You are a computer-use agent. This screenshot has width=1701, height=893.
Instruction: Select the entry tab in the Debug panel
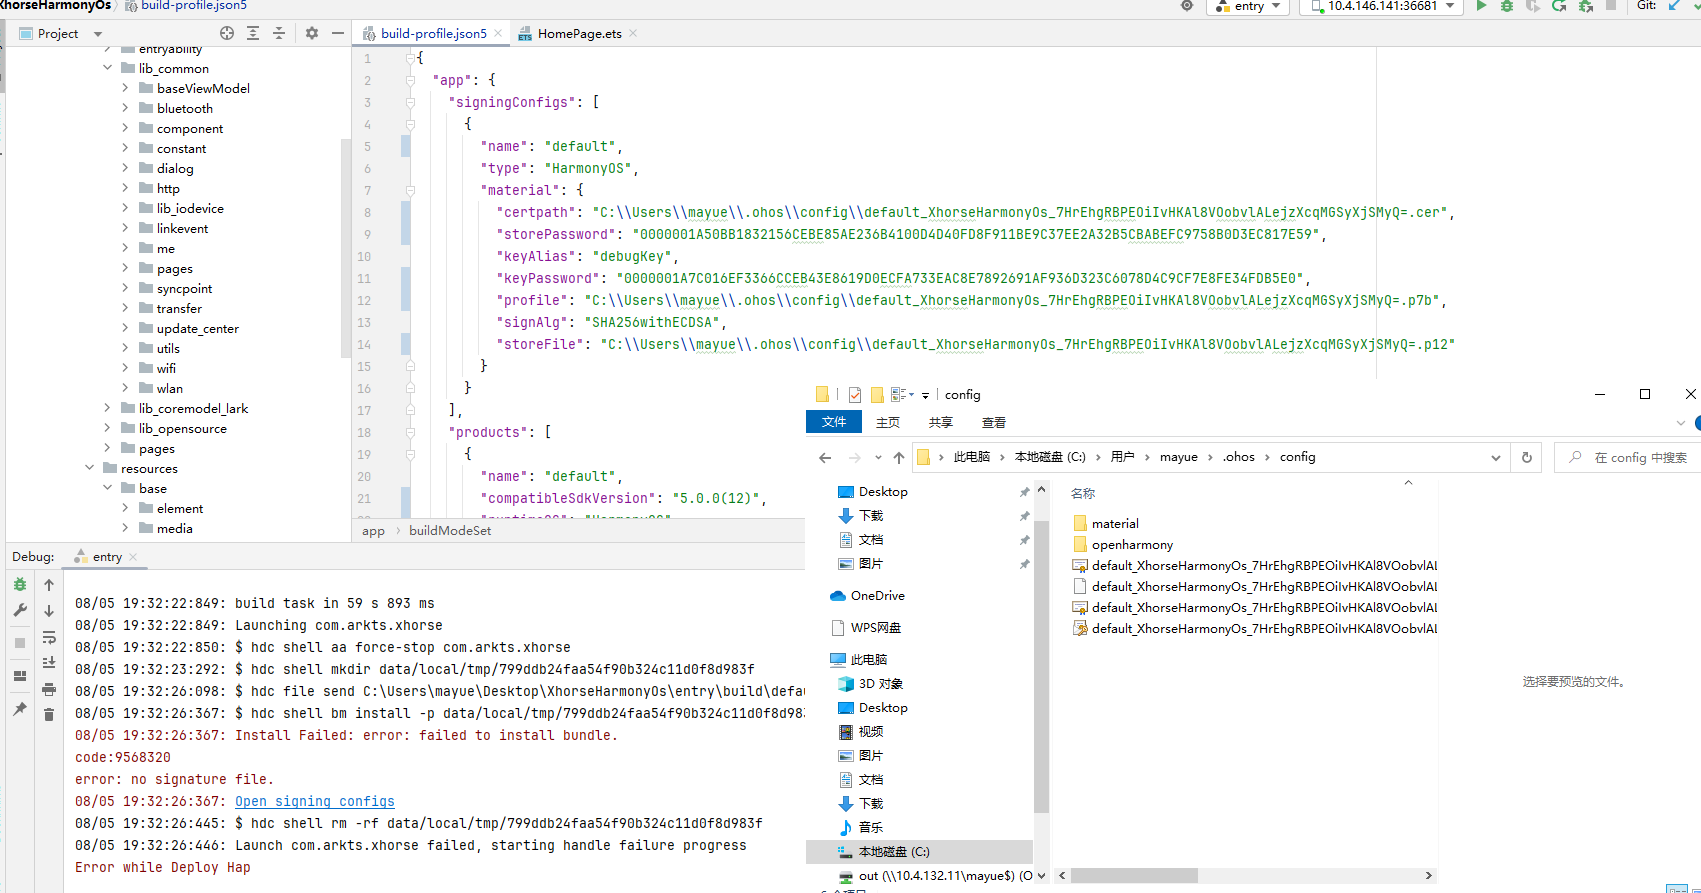point(107,557)
